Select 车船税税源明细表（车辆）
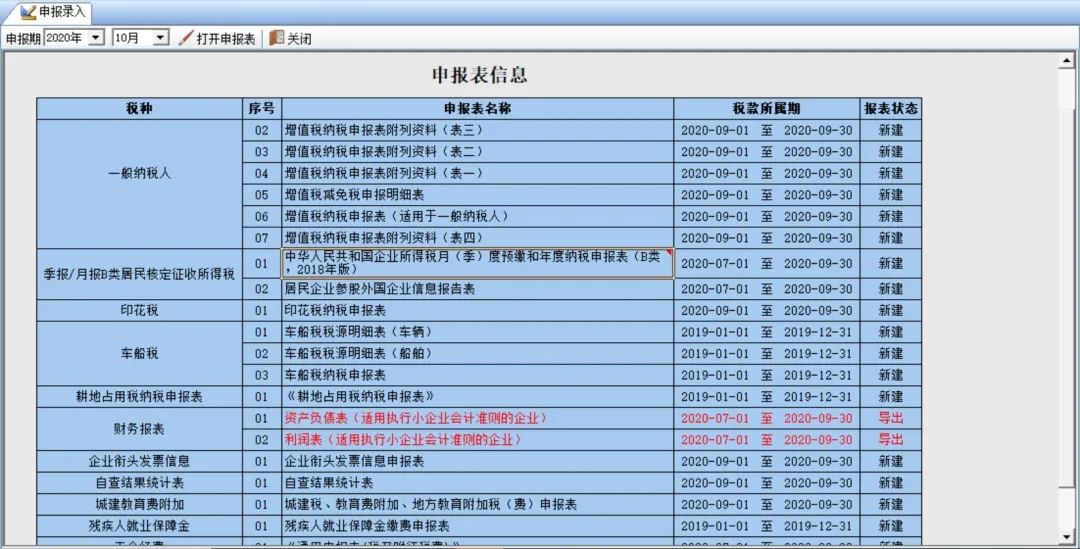This screenshot has height=549, width=1080. pos(477,332)
